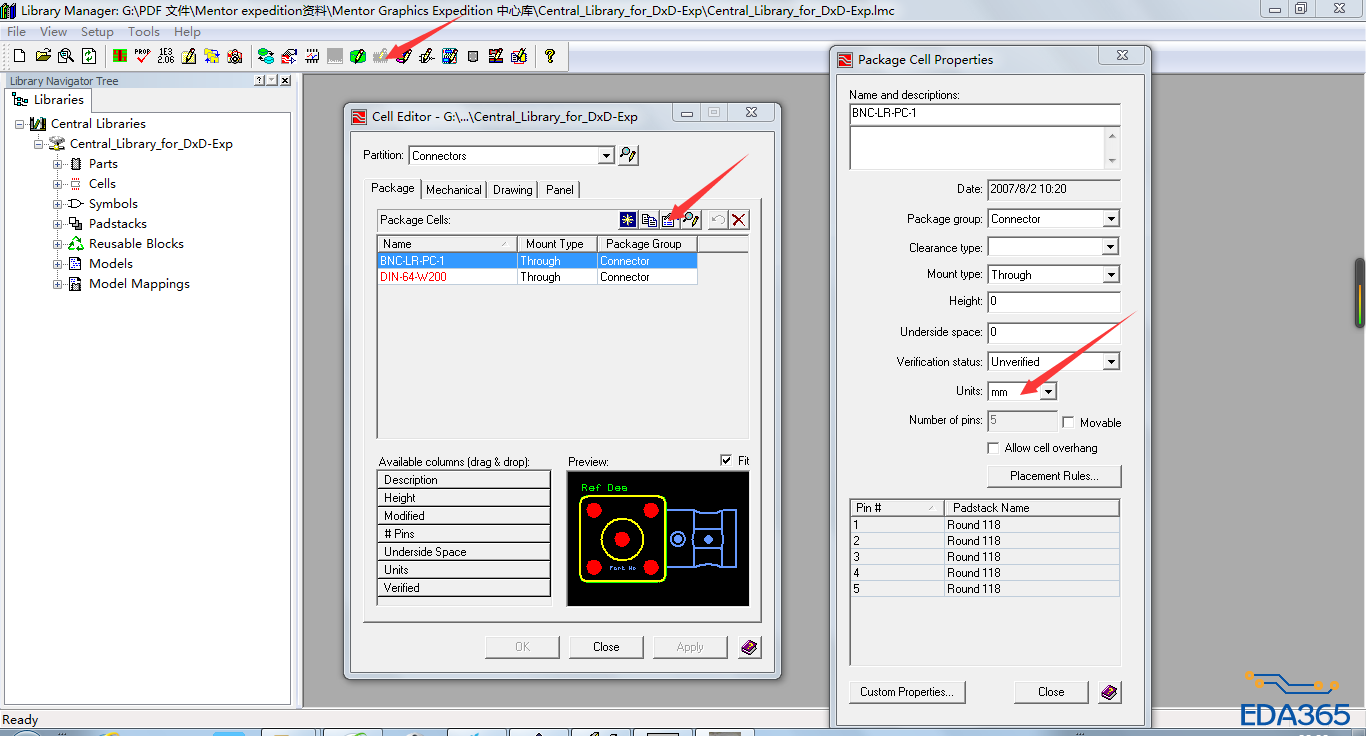The height and width of the screenshot is (736, 1366).
Task: Click the Height input field
Action: [x=1053, y=301]
